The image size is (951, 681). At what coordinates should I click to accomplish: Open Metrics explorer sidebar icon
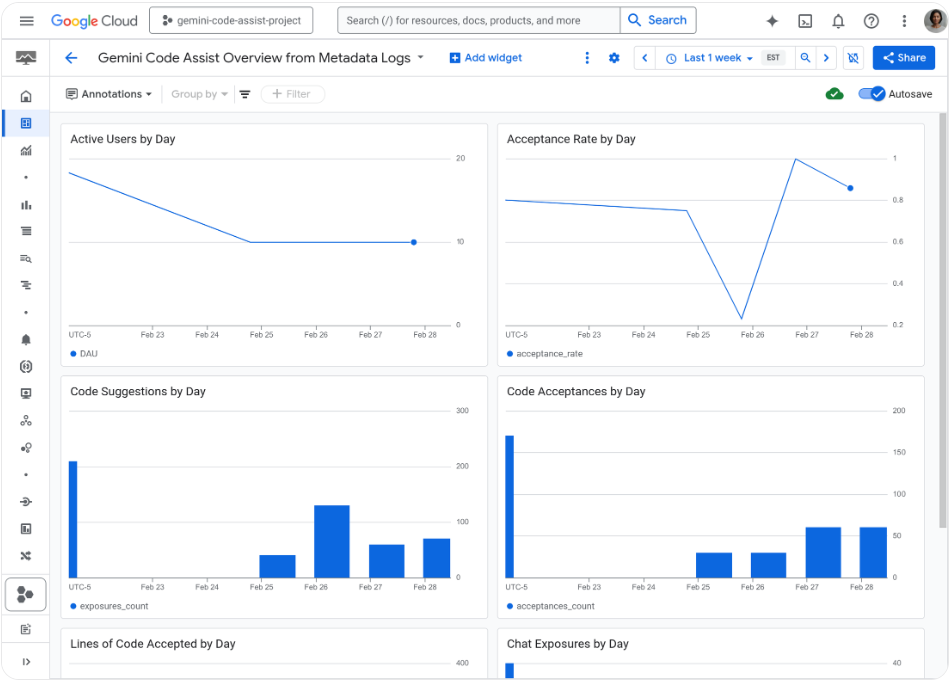pyautogui.click(x=26, y=150)
